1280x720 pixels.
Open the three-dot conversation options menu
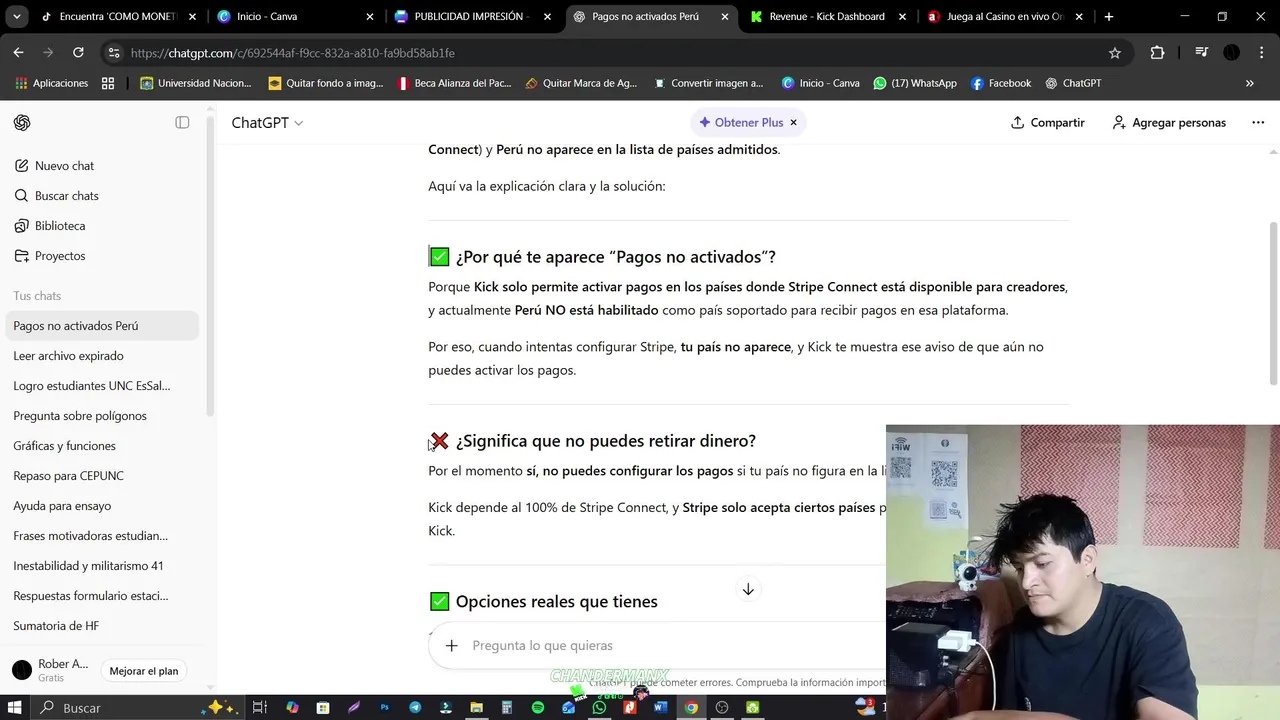point(1258,122)
